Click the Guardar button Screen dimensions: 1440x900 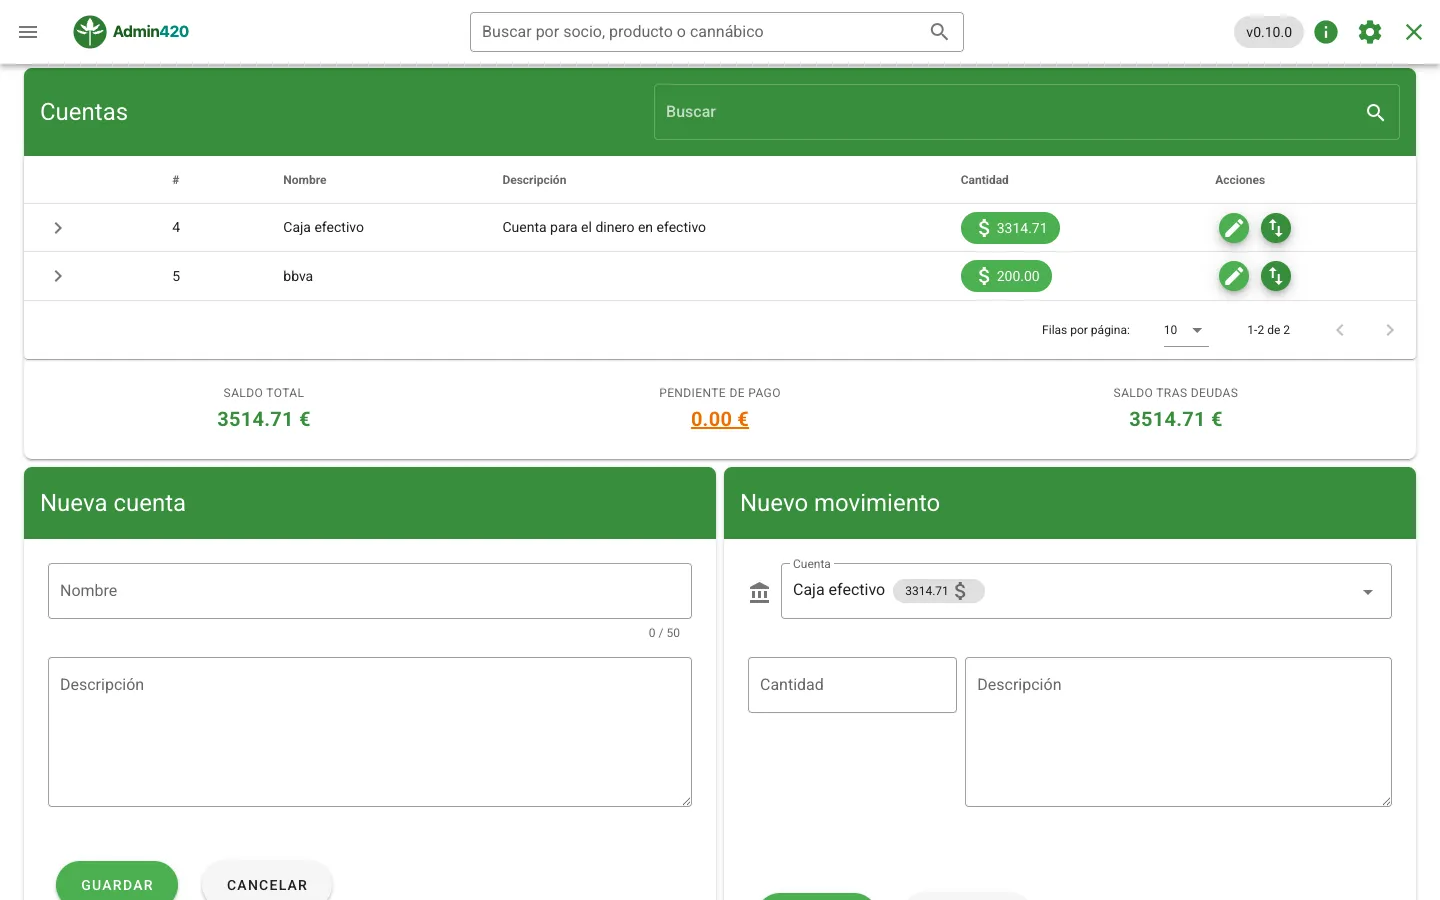tap(117, 881)
